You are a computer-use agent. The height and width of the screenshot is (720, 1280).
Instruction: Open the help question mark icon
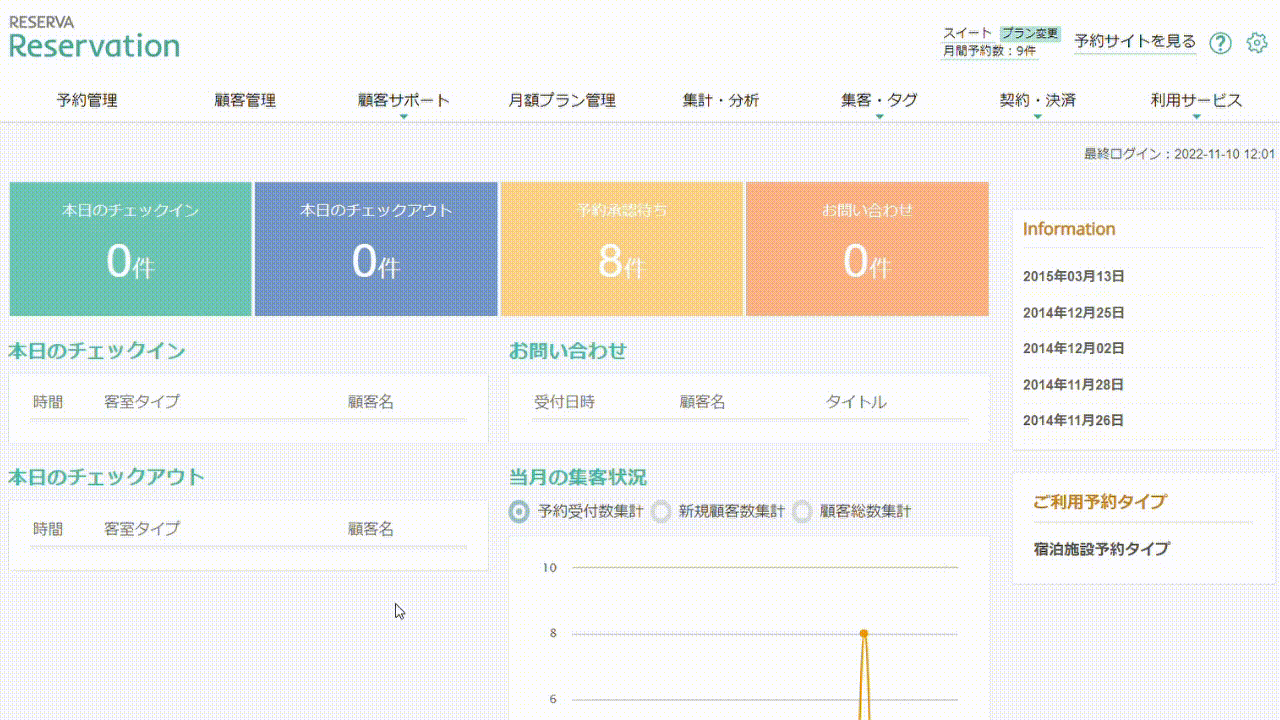(x=1220, y=43)
